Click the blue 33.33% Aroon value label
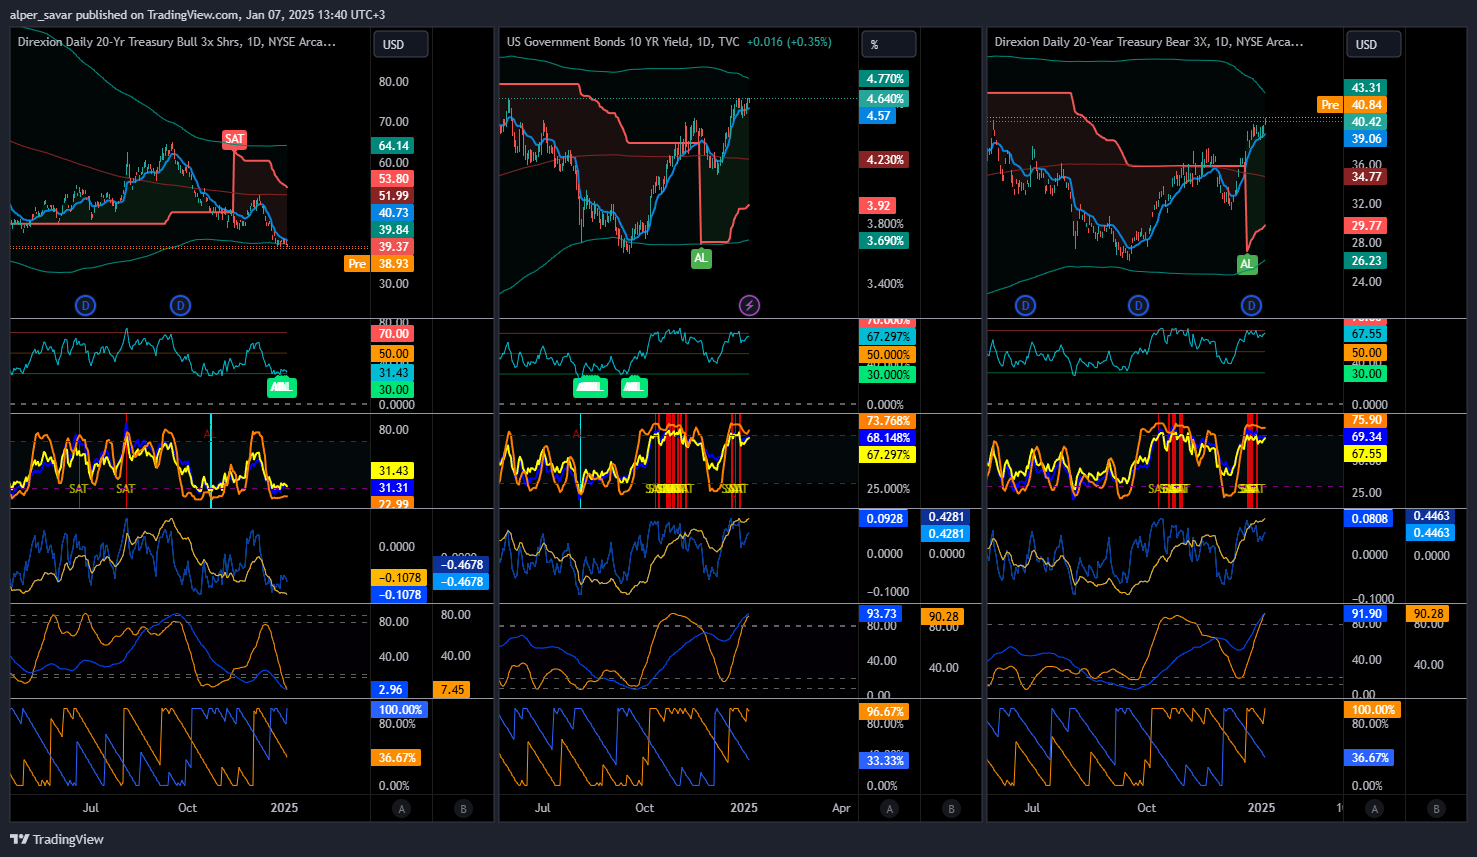Screen dimensions: 1477x857 click(885, 761)
